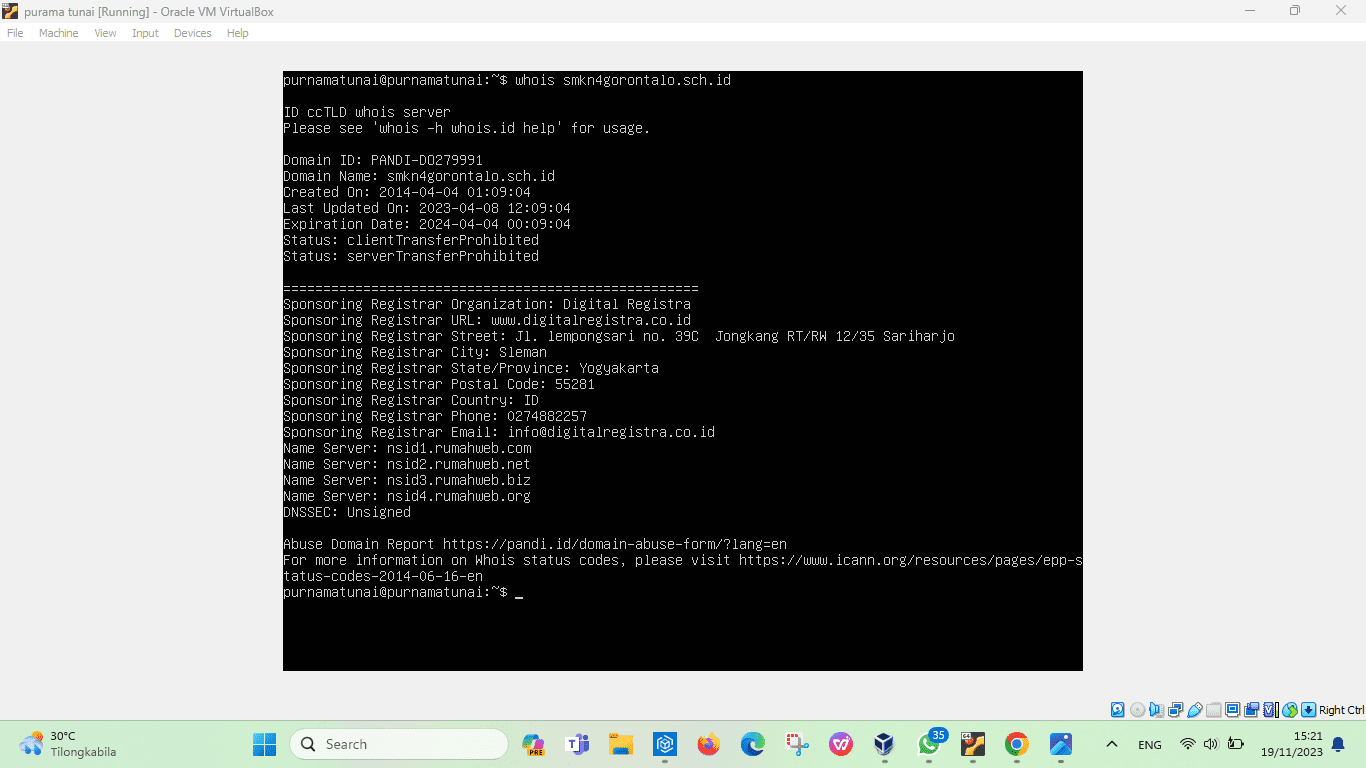
Task: Open the View menu
Action: (105, 33)
